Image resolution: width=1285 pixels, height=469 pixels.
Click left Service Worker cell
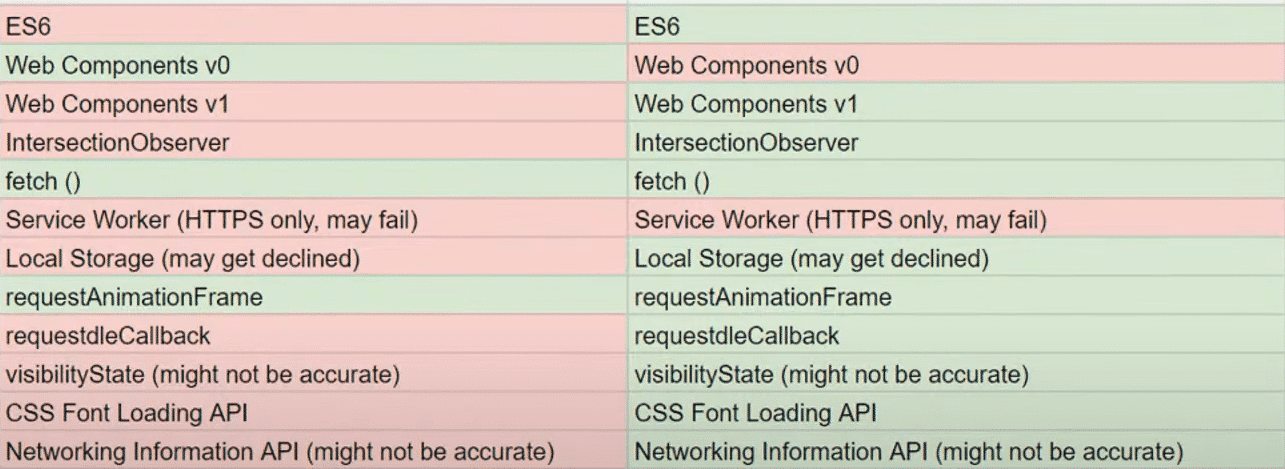[313, 220]
